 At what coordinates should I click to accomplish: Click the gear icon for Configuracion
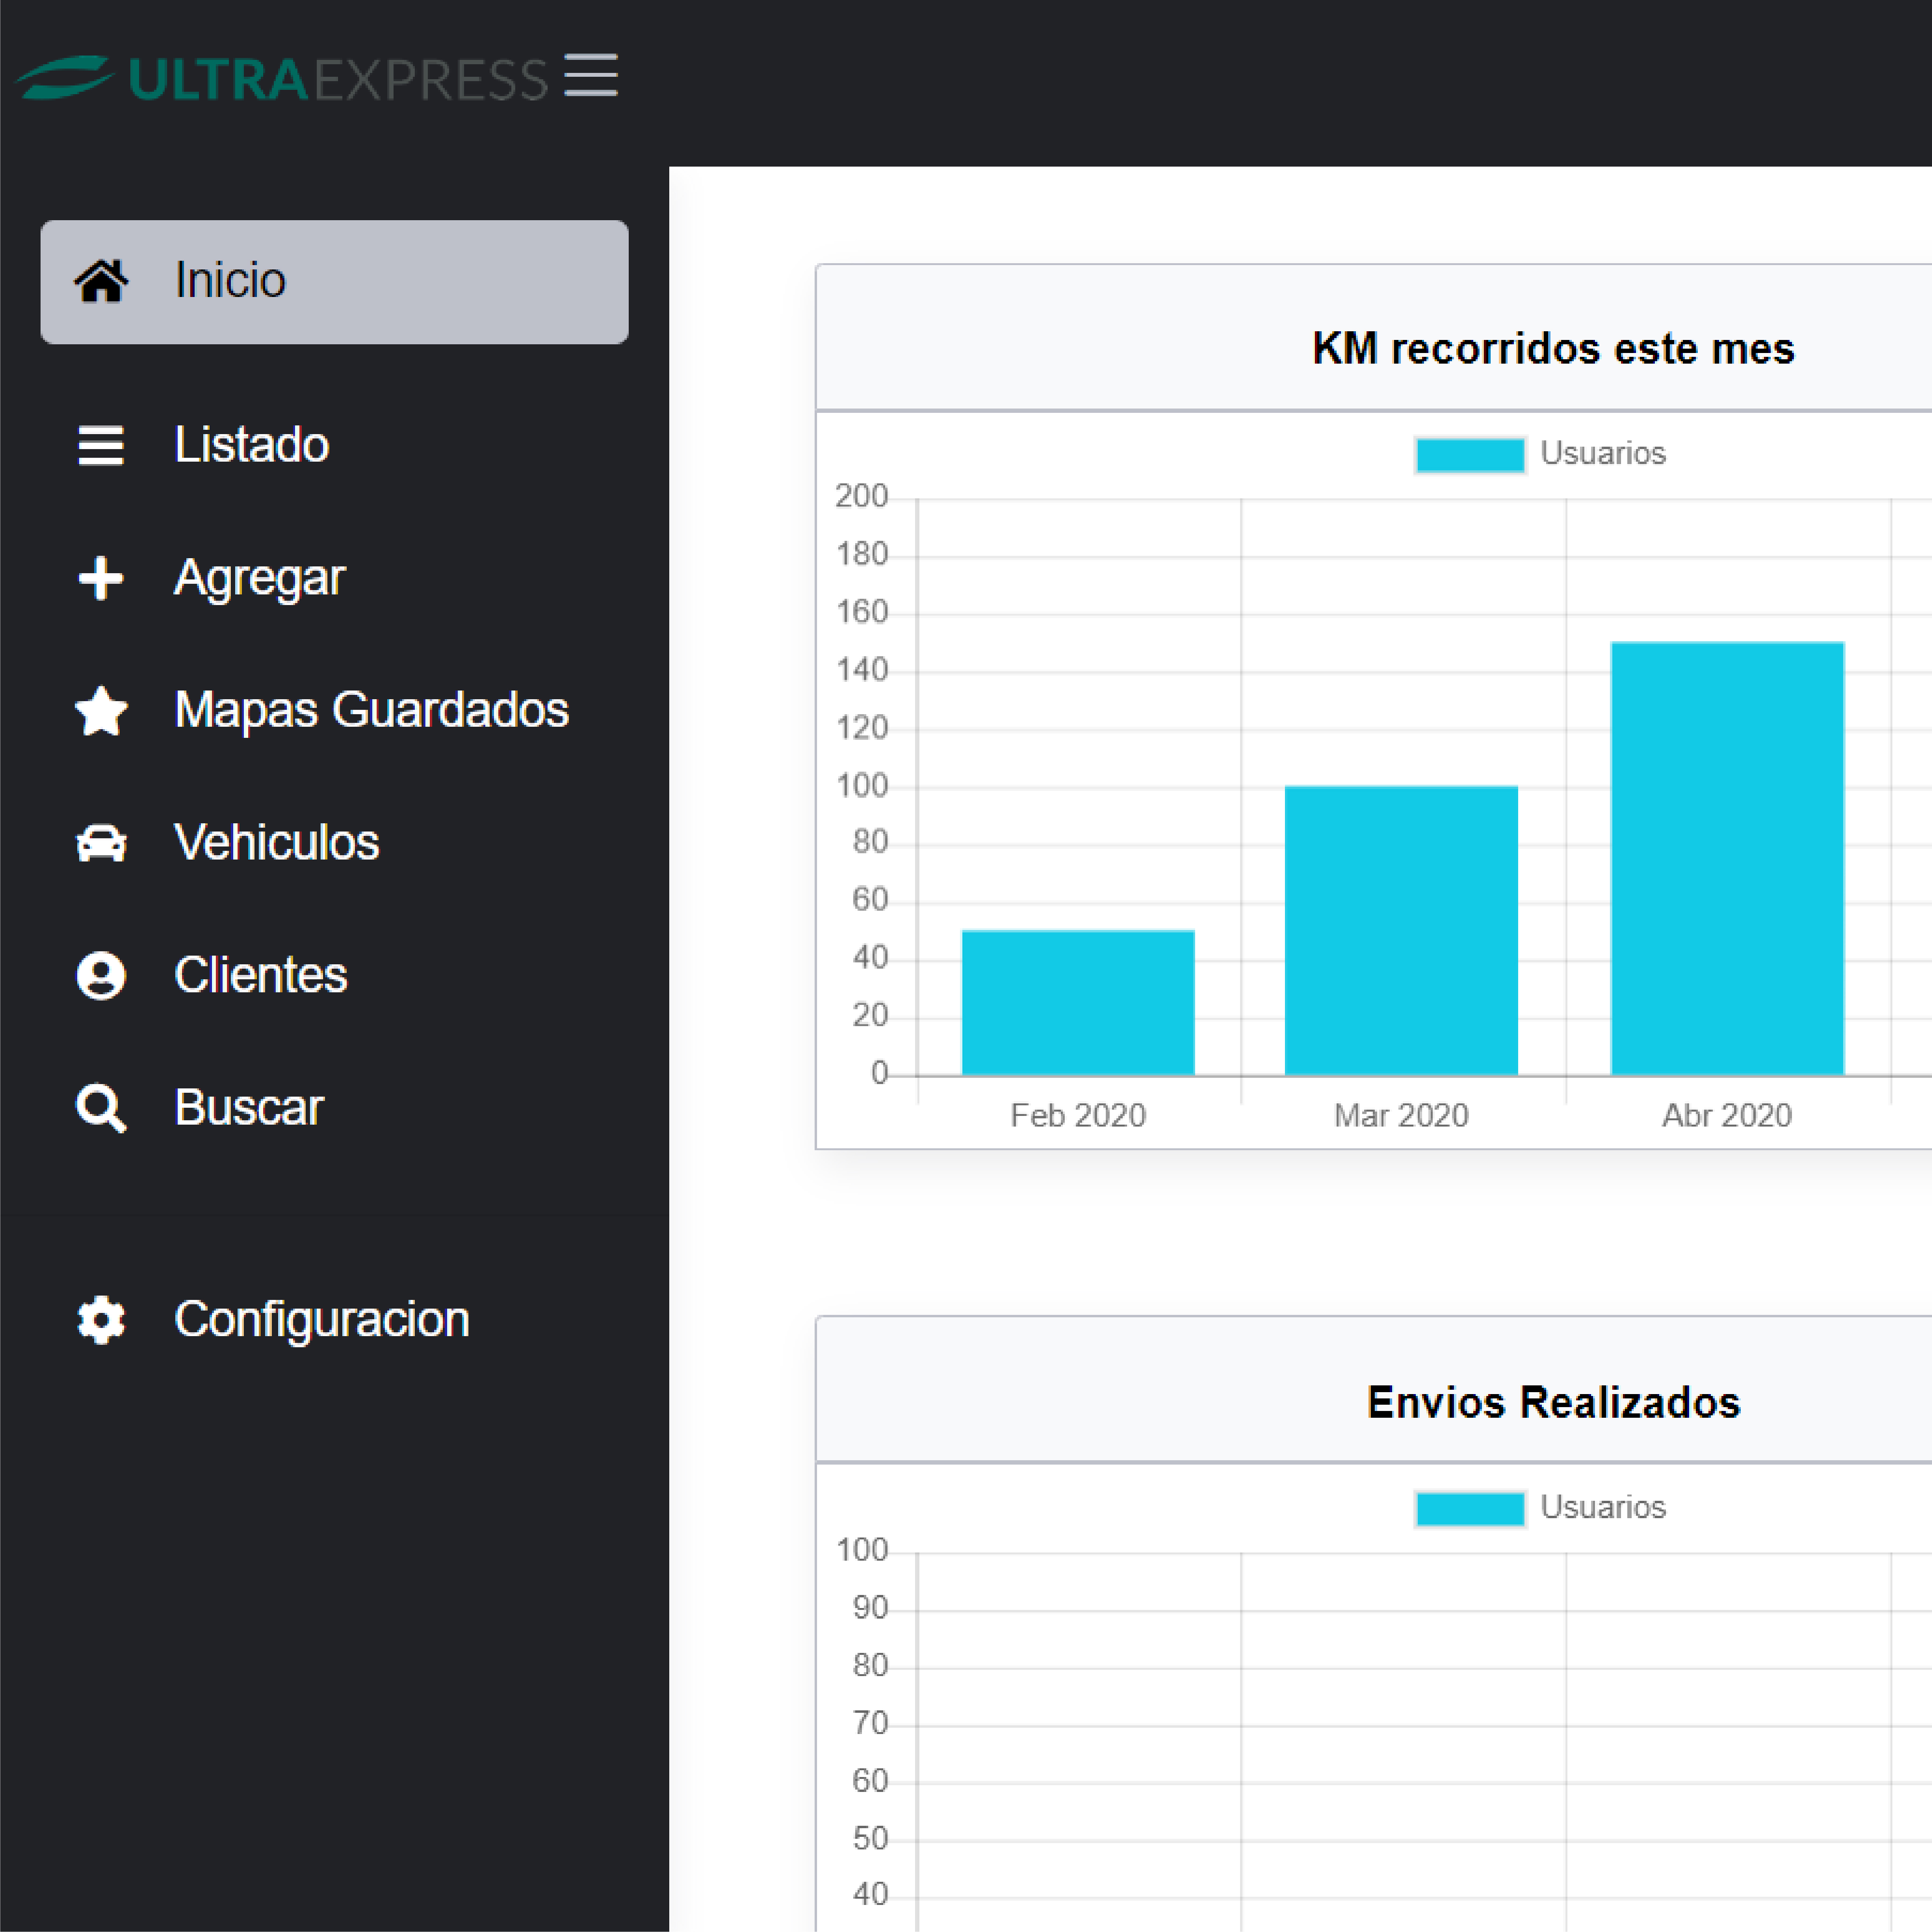click(101, 1320)
